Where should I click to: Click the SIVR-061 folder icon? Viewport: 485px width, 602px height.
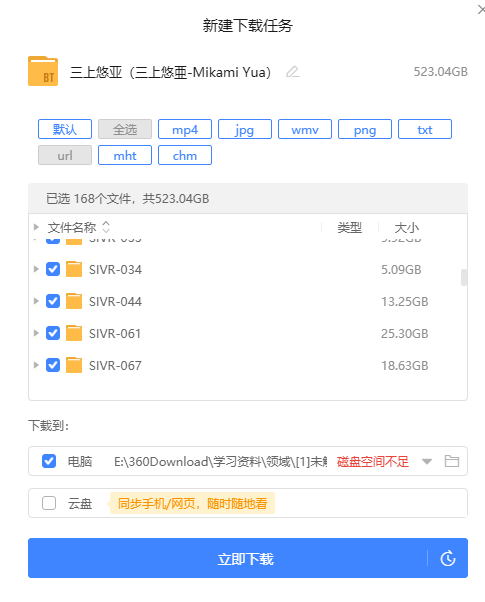74,333
